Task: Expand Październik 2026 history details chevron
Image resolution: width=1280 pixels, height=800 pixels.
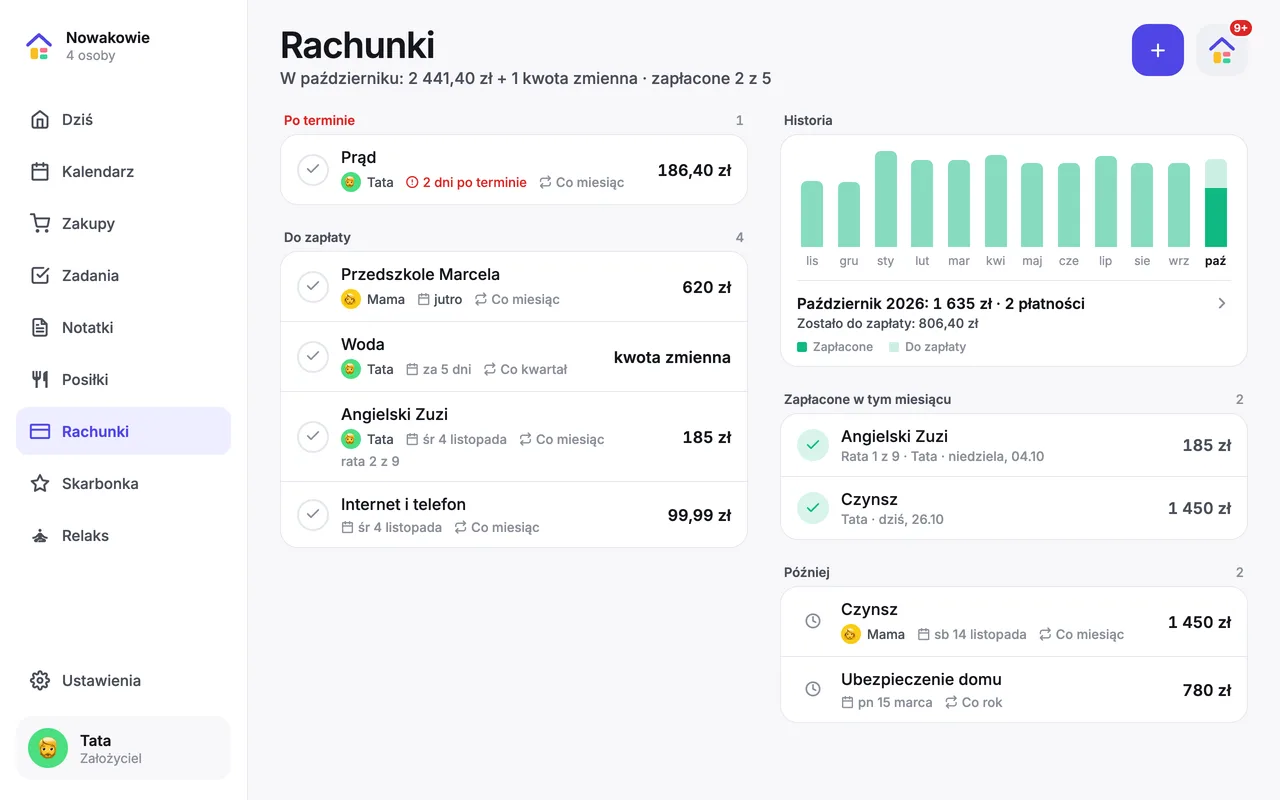Action: coord(1221,303)
